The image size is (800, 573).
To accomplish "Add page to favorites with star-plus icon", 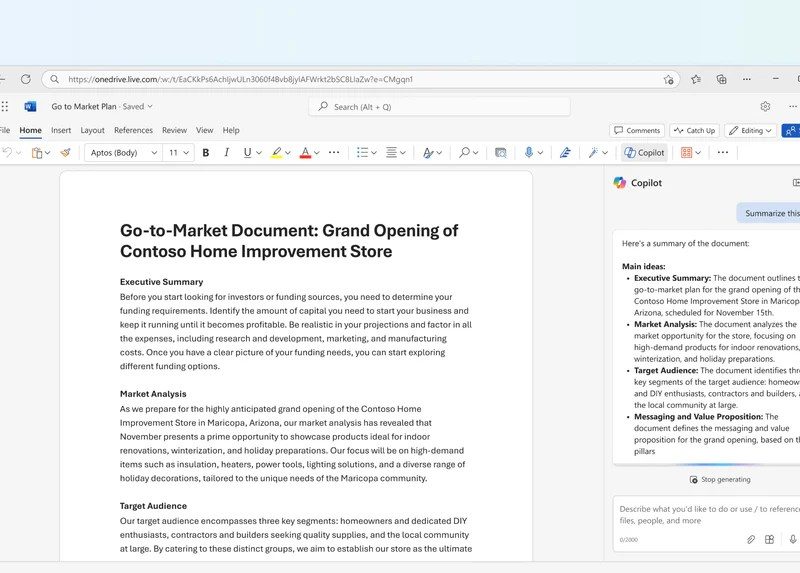I will click(668, 79).
